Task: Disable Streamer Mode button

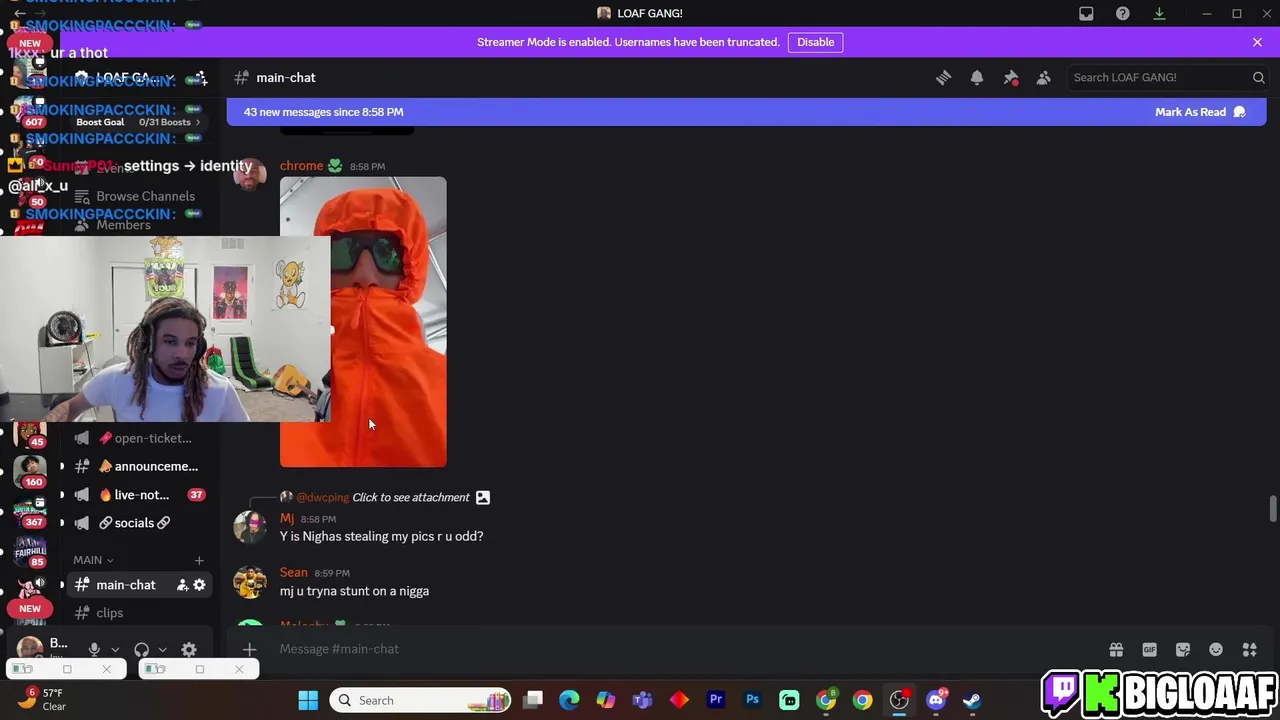Action: click(815, 42)
